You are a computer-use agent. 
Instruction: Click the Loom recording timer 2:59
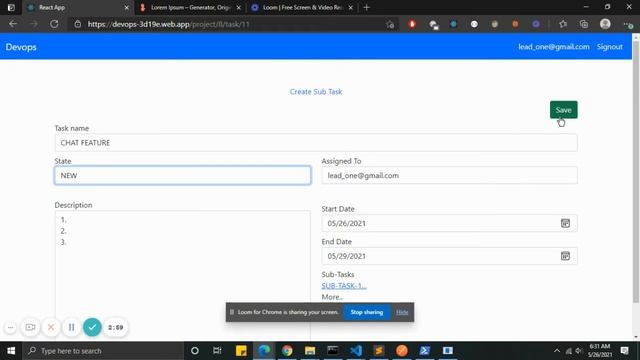[x=116, y=327]
